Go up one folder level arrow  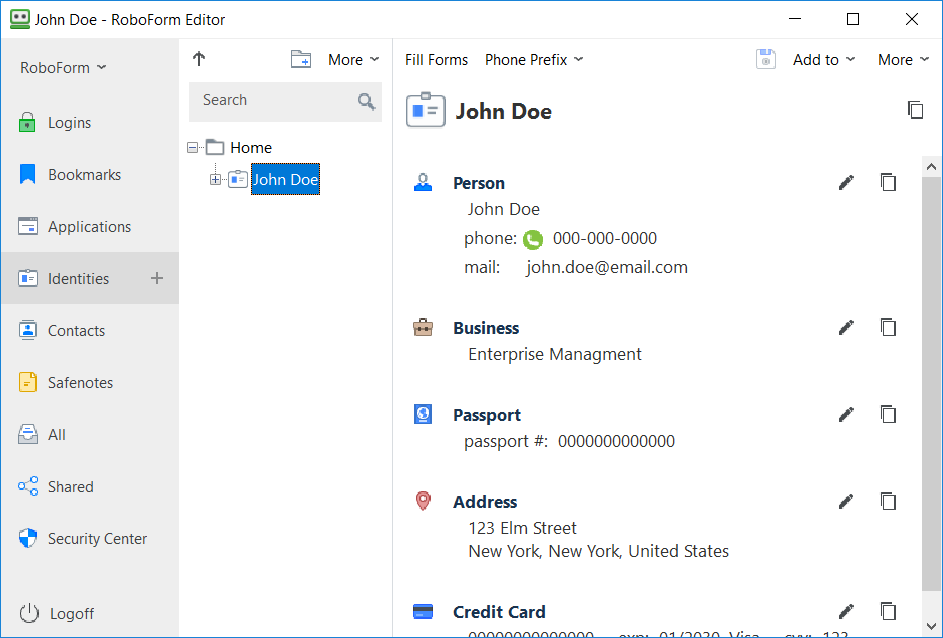[x=199, y=59]
